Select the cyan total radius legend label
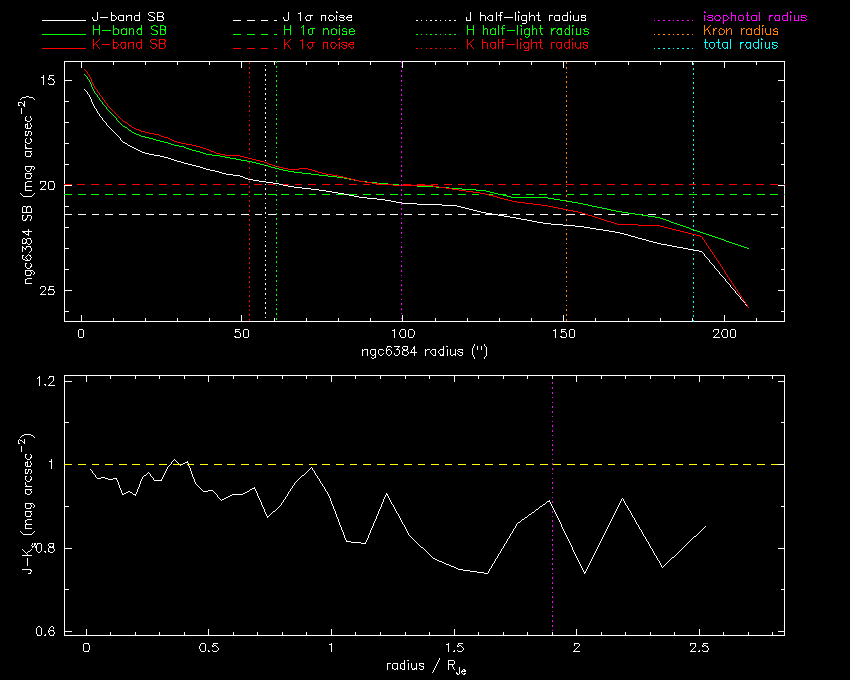850x680 pixels. tap(734, 45)
